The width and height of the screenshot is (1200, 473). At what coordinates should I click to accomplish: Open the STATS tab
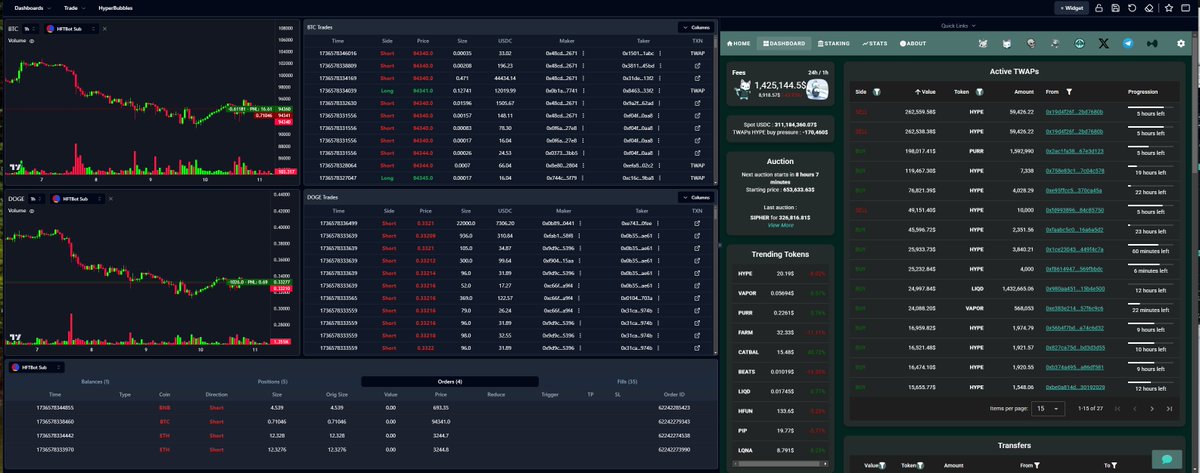tap(874, 44)
